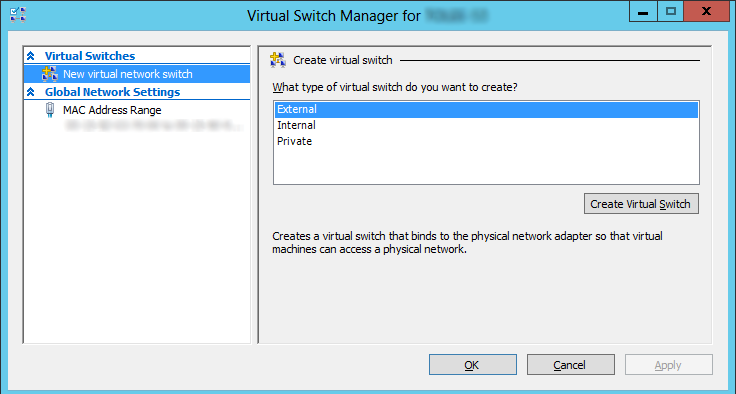Choose External switch type
Image resolution: width=736 pixels, height=394 pixels.
486,109
